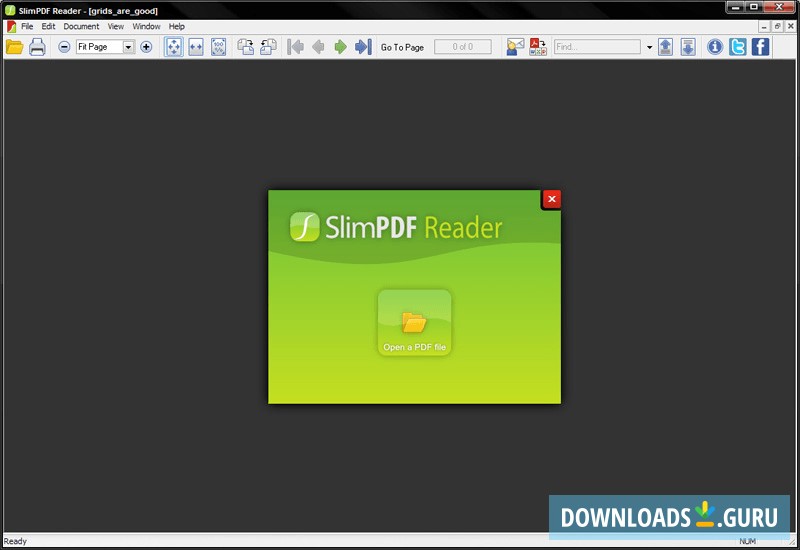Click the document icon left of File menu
800x550 pixels.
pyautogui.click(x=11, y=27)
